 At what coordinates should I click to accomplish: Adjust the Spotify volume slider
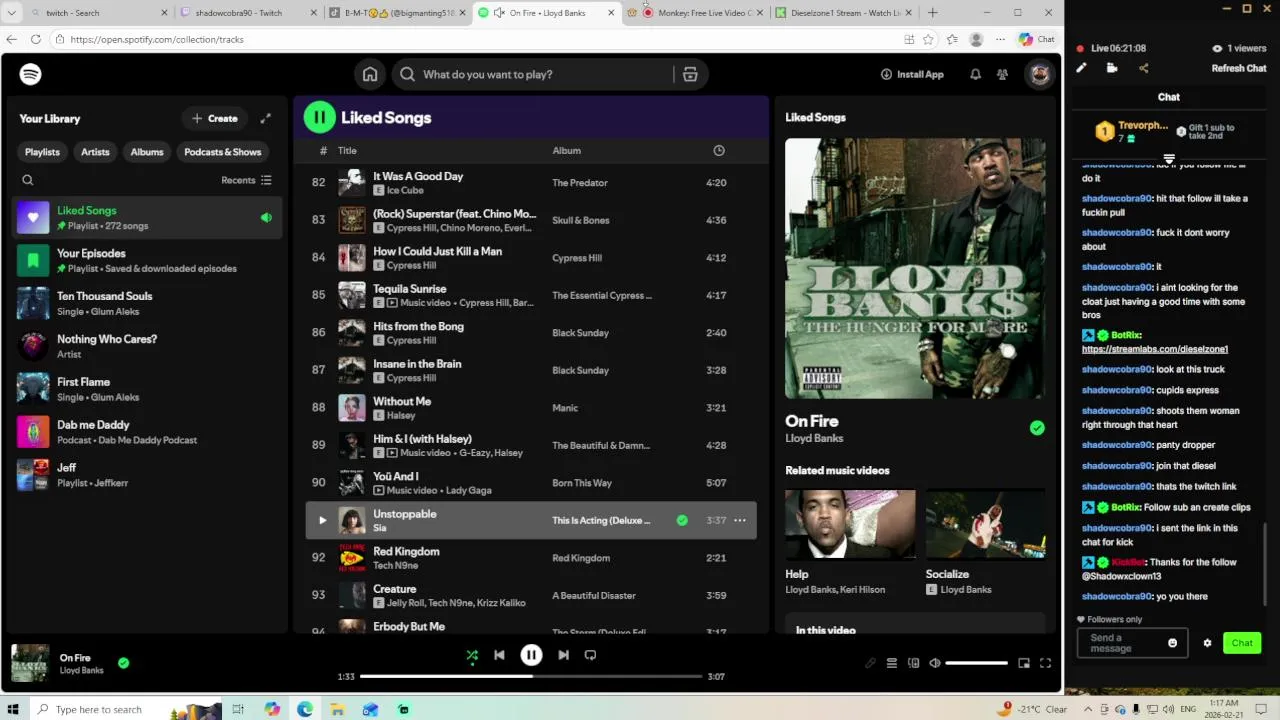(976, 663)
